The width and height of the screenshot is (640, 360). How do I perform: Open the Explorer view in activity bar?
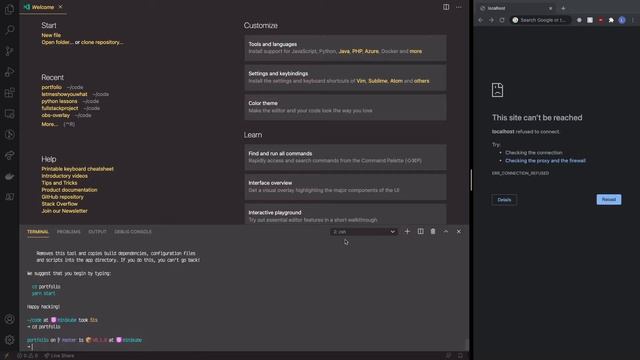click(9, 9)
